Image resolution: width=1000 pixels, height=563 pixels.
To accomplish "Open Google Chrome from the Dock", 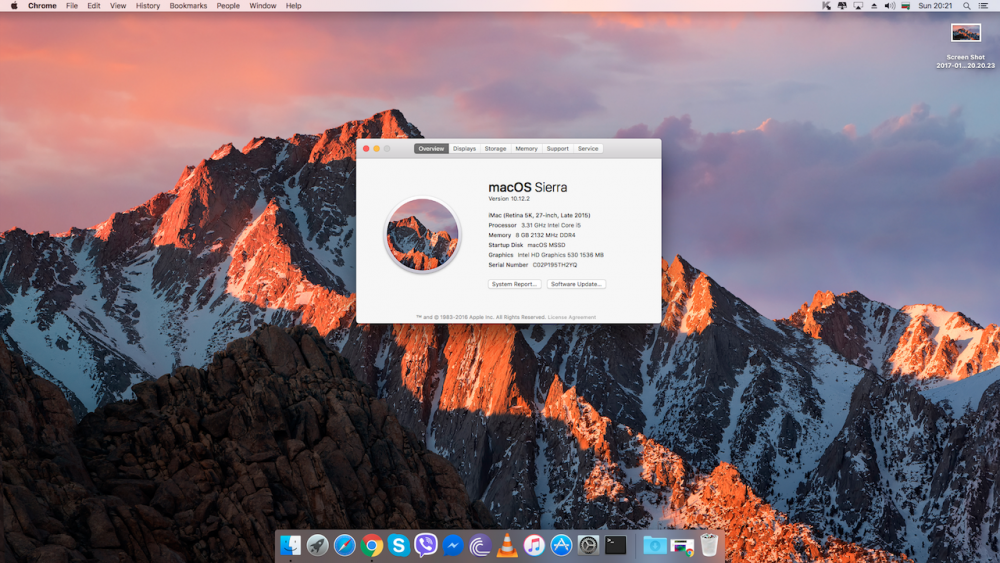I will [371, 545].
